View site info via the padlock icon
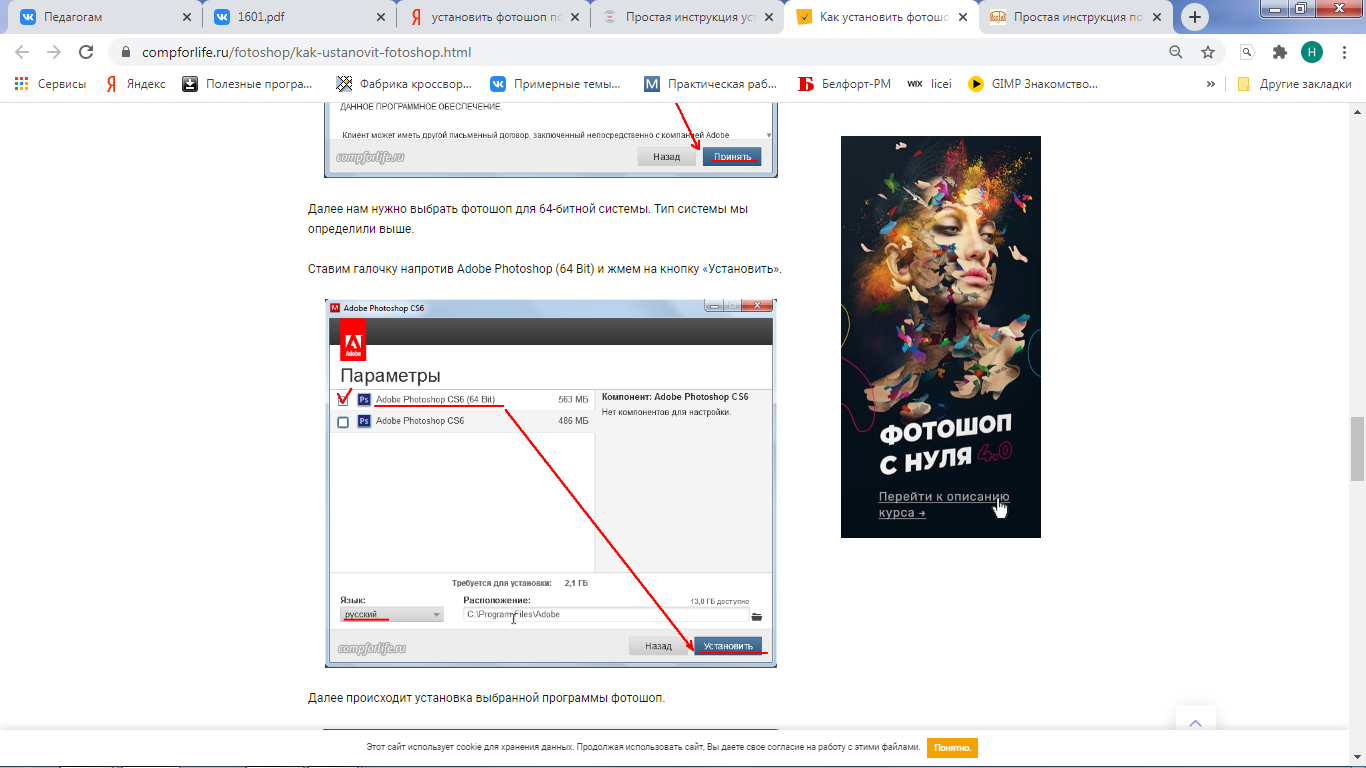Viewport: 1366px width, 768px height. point(125,52)
